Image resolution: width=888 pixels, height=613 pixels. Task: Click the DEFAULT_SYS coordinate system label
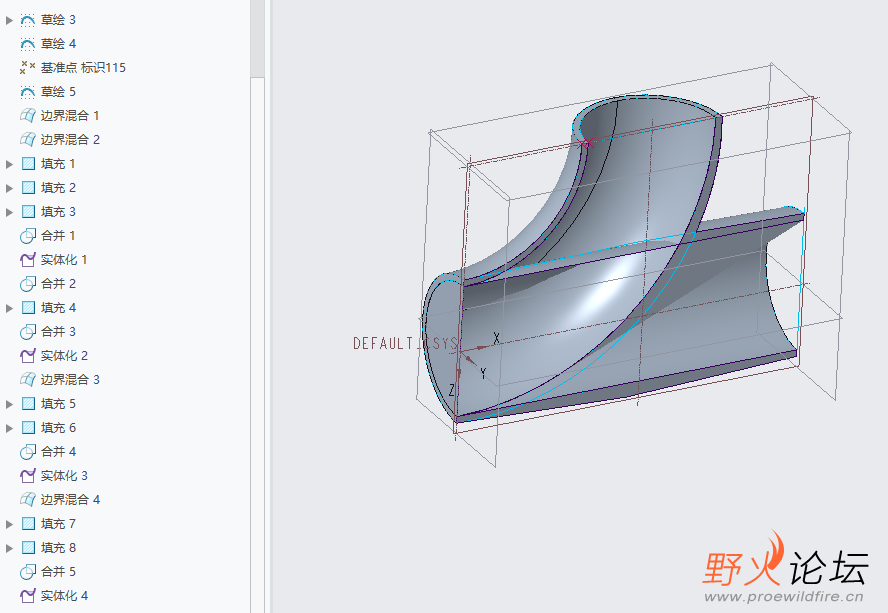coord(405,343)
